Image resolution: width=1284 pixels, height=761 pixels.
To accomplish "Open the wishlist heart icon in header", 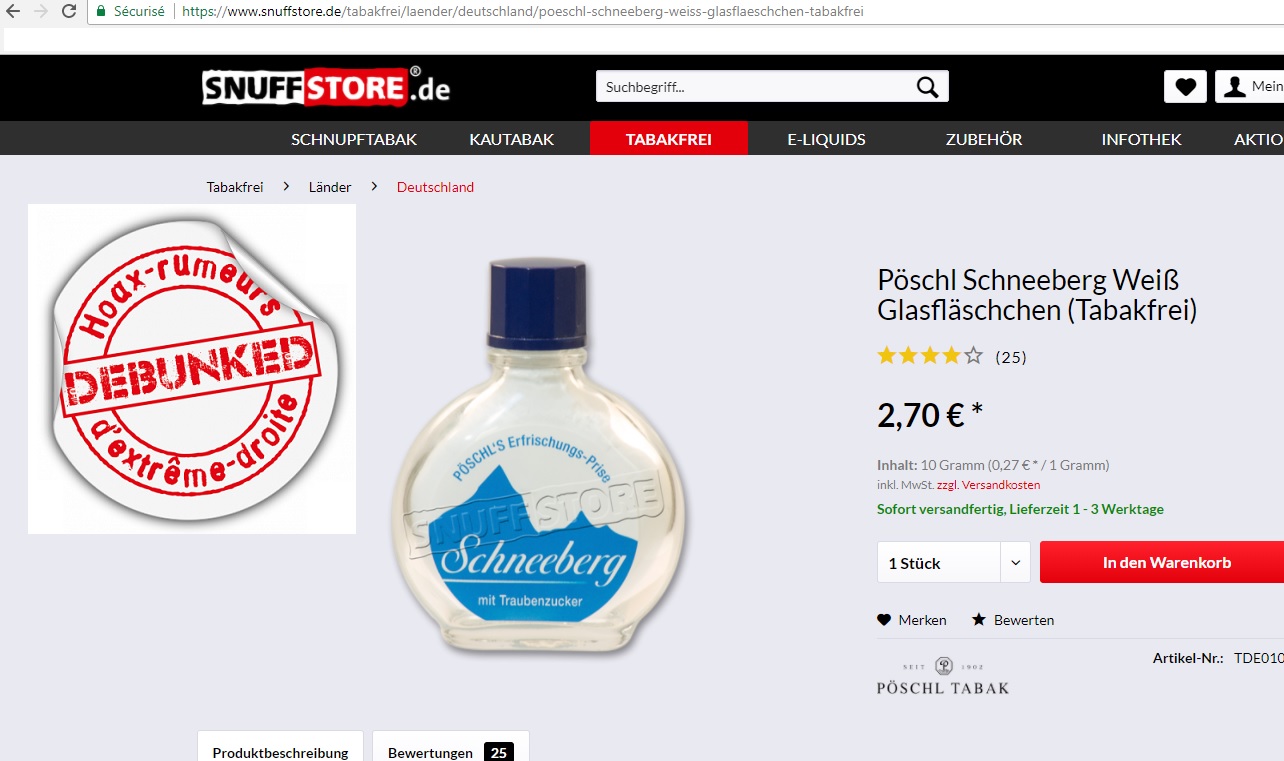I will coord(1185,87).
